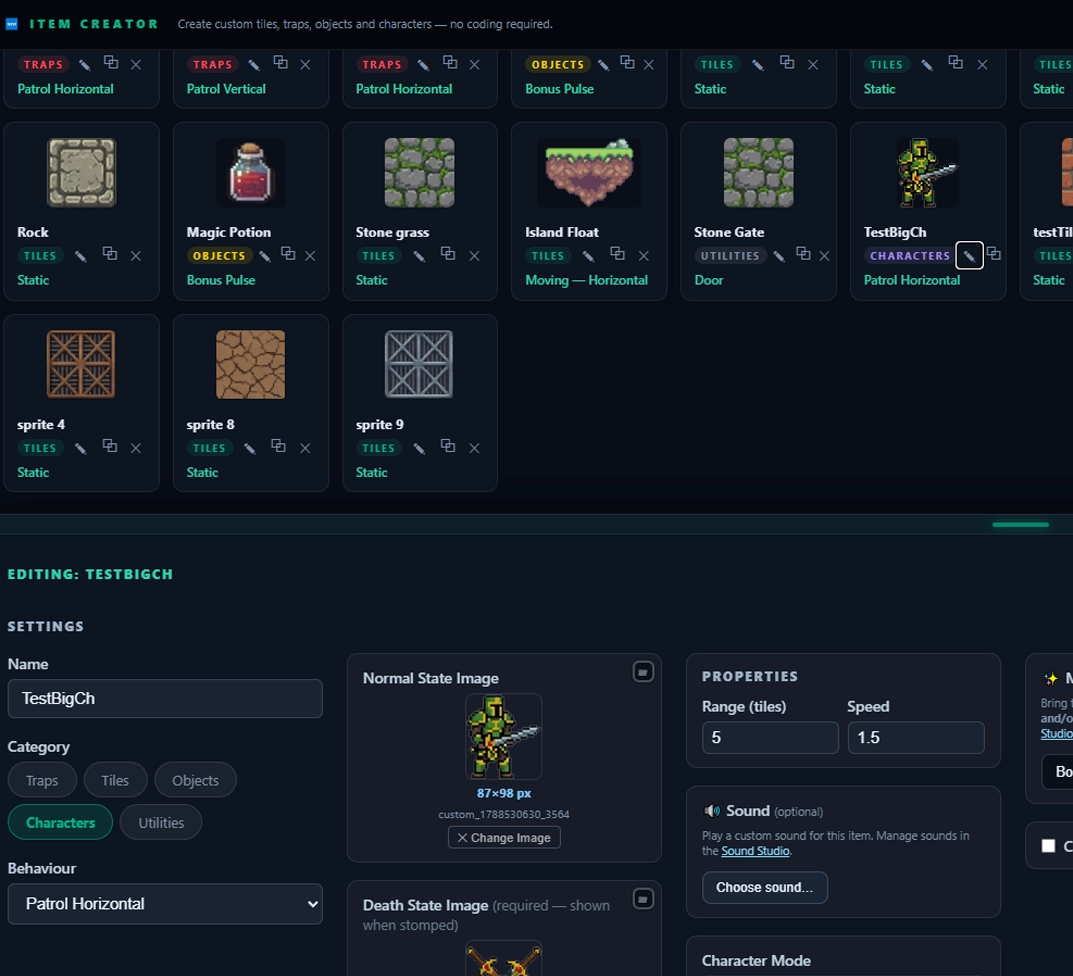Duplicate the Island Float item
1073x976 pixels.
click(617, 254)
